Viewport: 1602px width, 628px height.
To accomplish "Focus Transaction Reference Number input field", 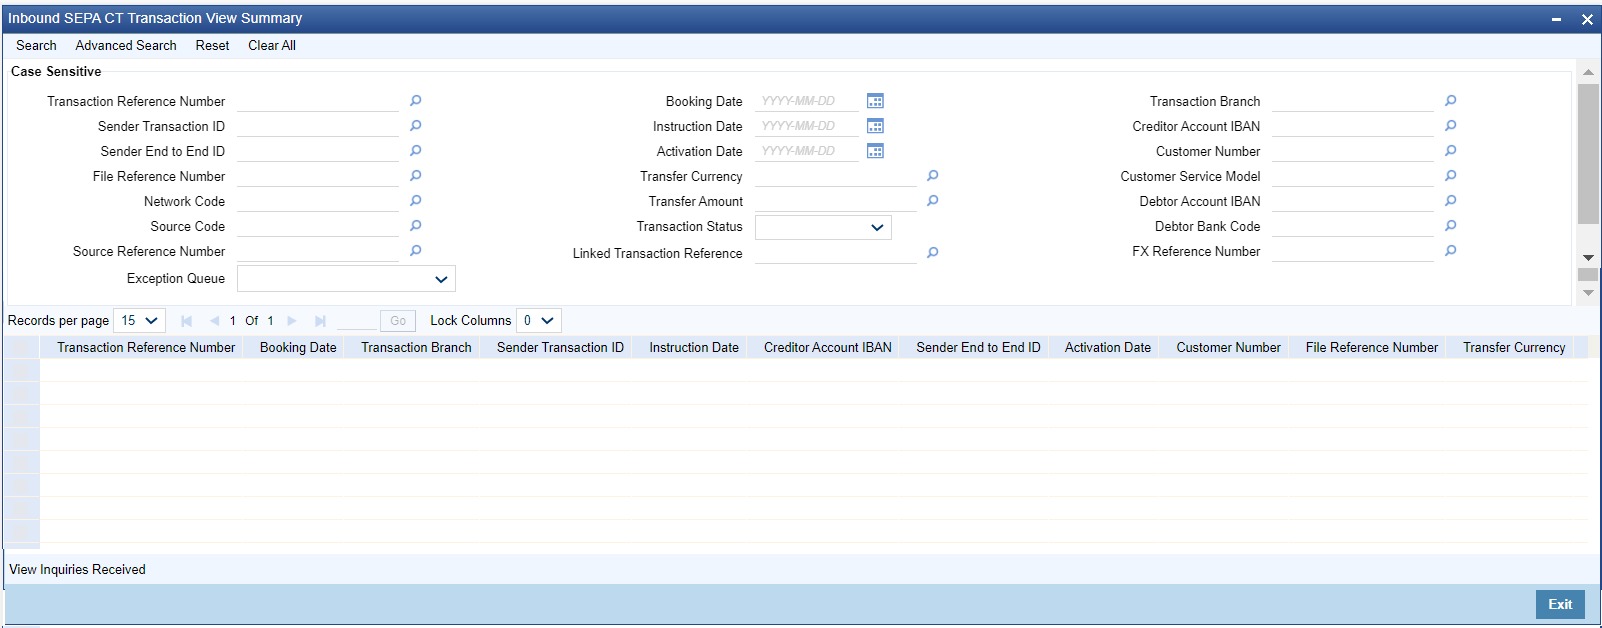I will 318,101.
